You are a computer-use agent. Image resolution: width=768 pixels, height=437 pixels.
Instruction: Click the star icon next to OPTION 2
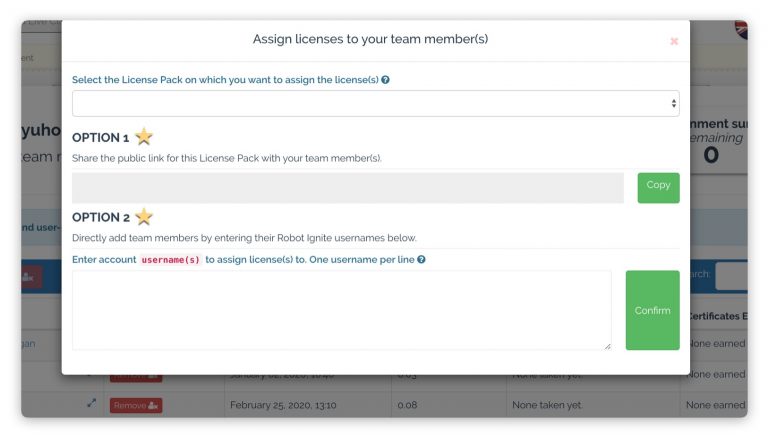click(x=144, y=217)
